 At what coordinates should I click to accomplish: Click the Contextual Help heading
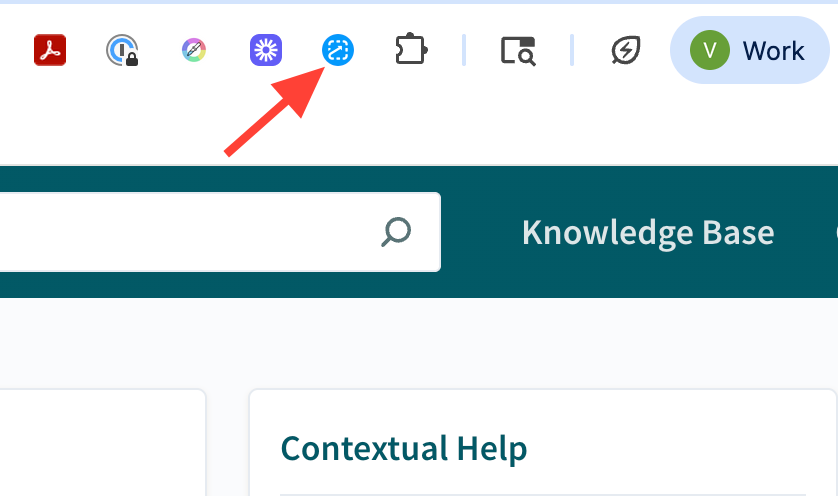(x=404, y=448)
